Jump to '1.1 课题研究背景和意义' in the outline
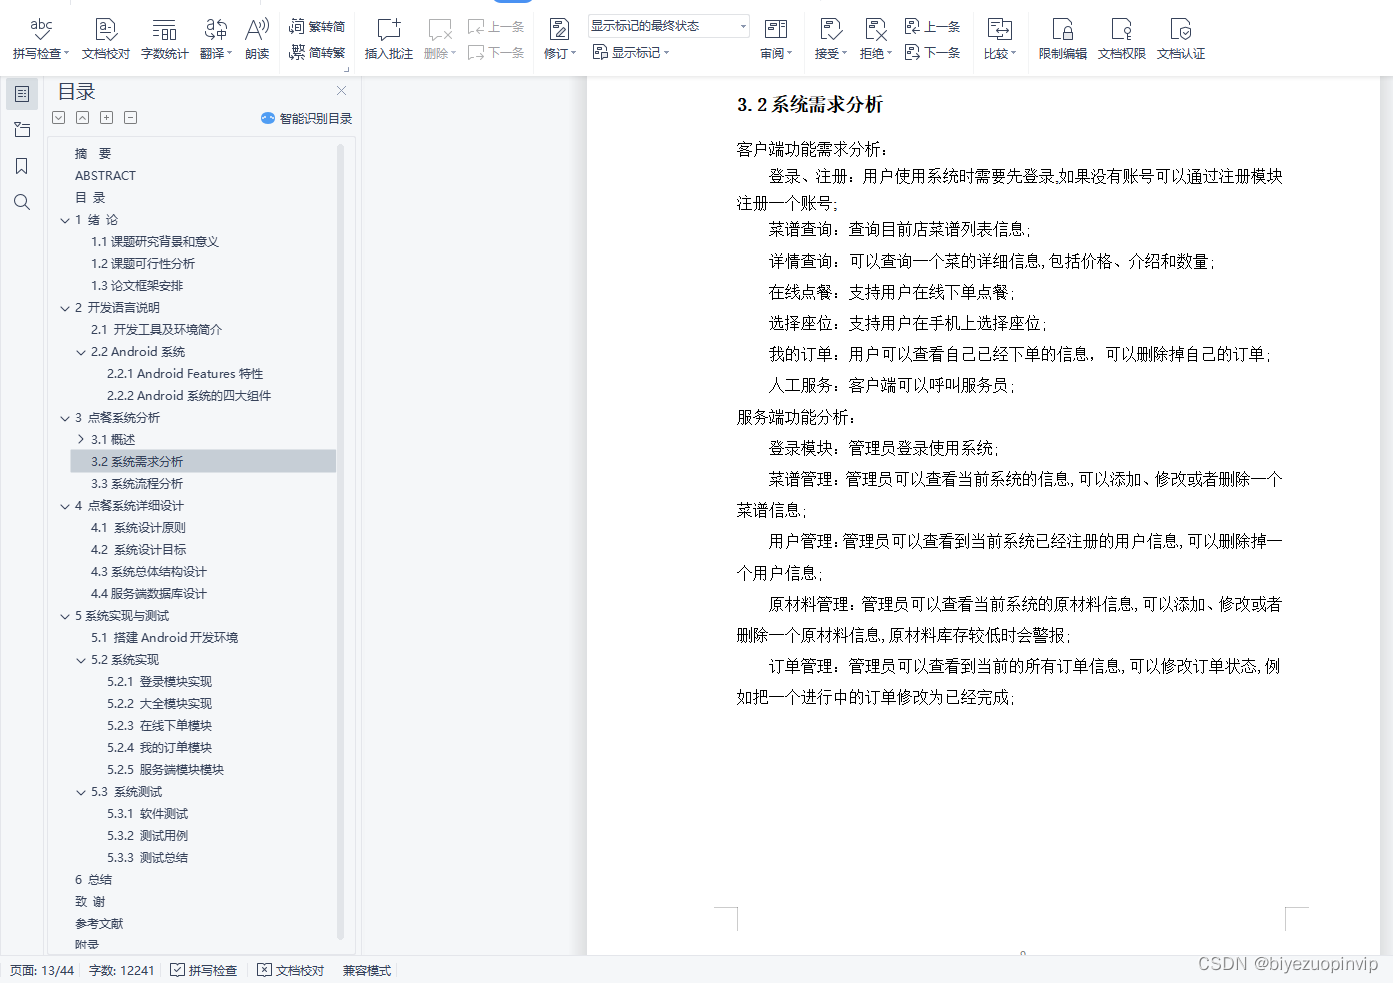Image resolution: width=1393 pixels, height=983 pixels. click(155, 242)
